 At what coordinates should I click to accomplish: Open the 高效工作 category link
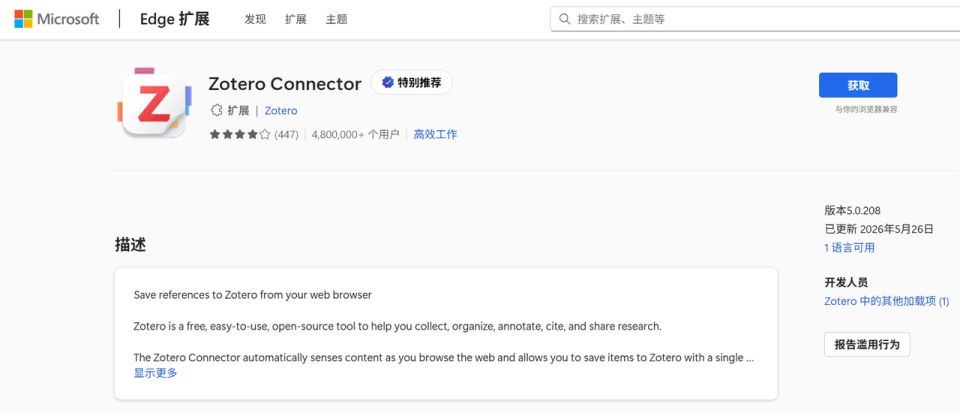click(435, 135)
